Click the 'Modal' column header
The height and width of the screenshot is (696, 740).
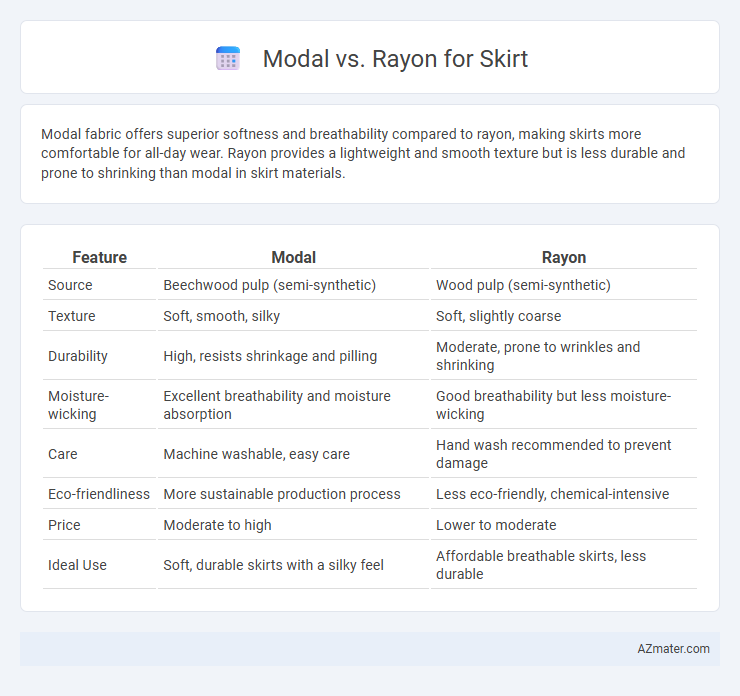click(294, 257)
